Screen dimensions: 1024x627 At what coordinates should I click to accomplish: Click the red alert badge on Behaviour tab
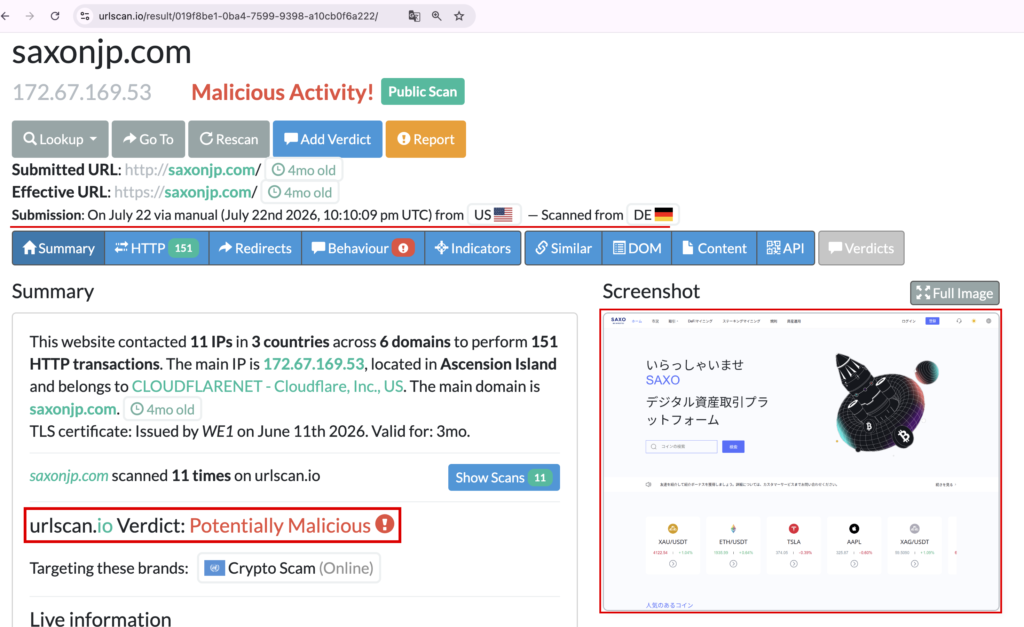[x=404, y=248]
